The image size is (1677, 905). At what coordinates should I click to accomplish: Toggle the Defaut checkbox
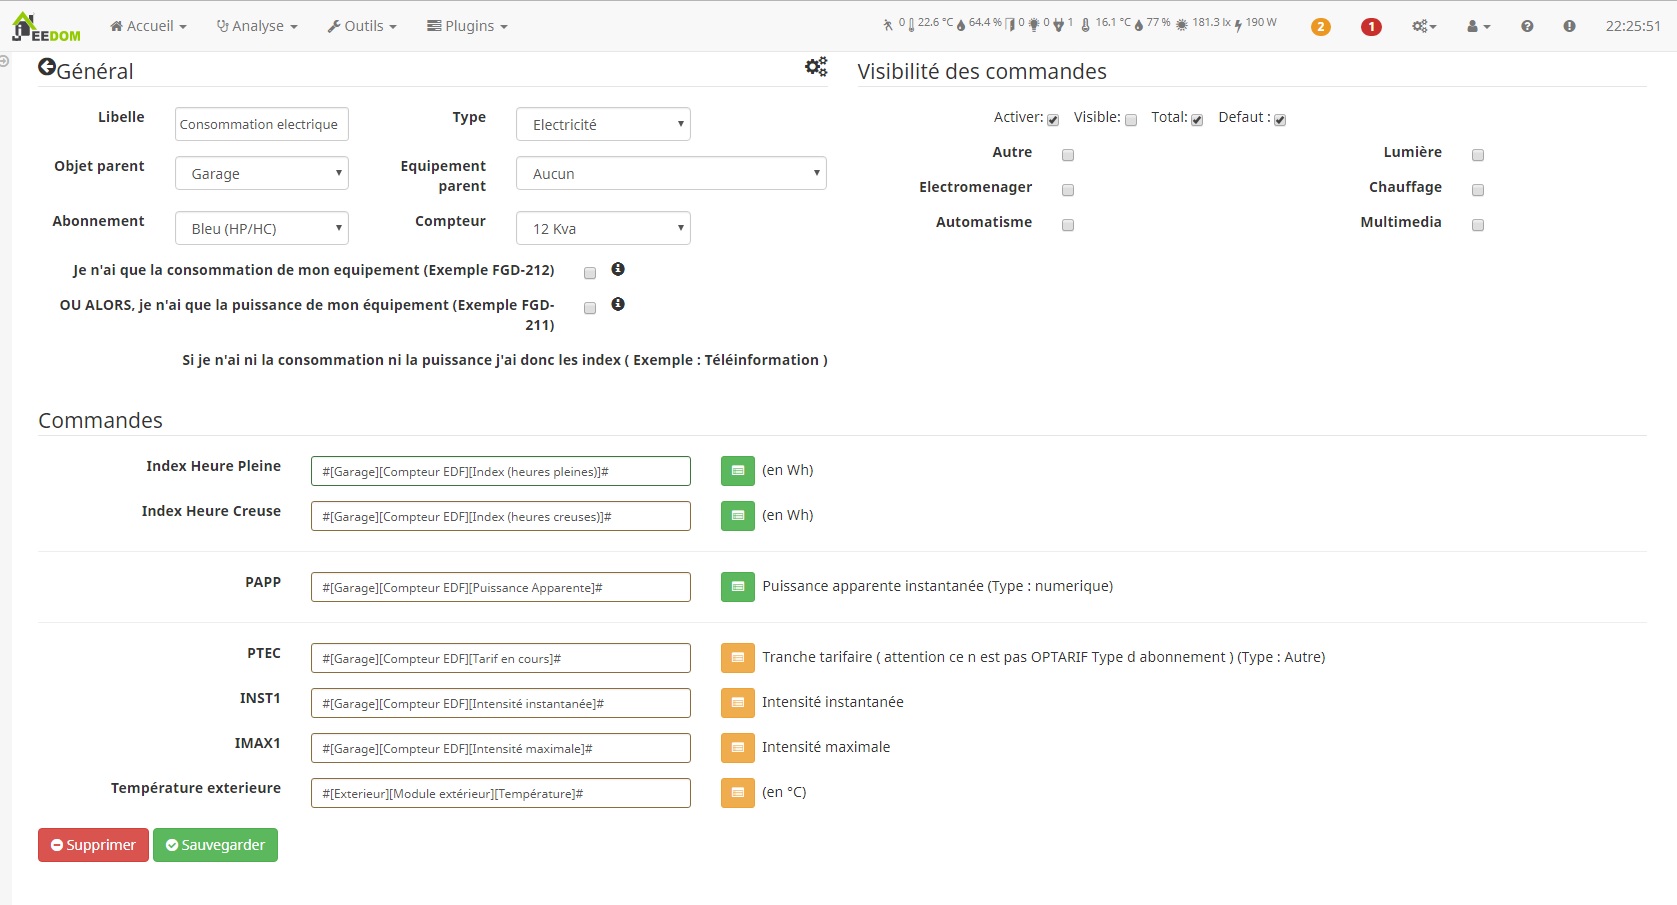click(x=1280, y=120)
